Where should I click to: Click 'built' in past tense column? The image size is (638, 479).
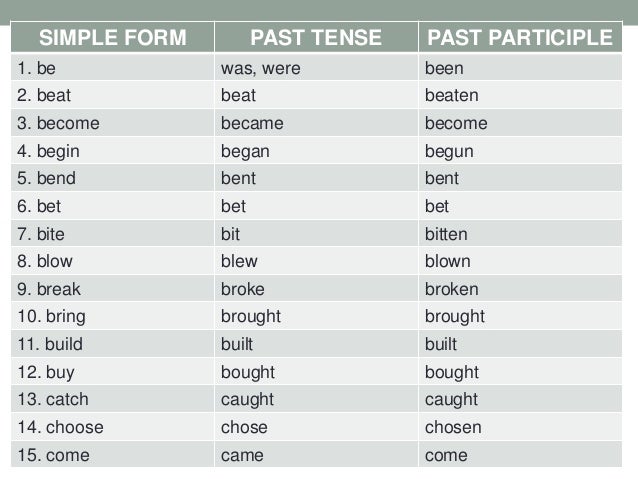click(237, 344)
